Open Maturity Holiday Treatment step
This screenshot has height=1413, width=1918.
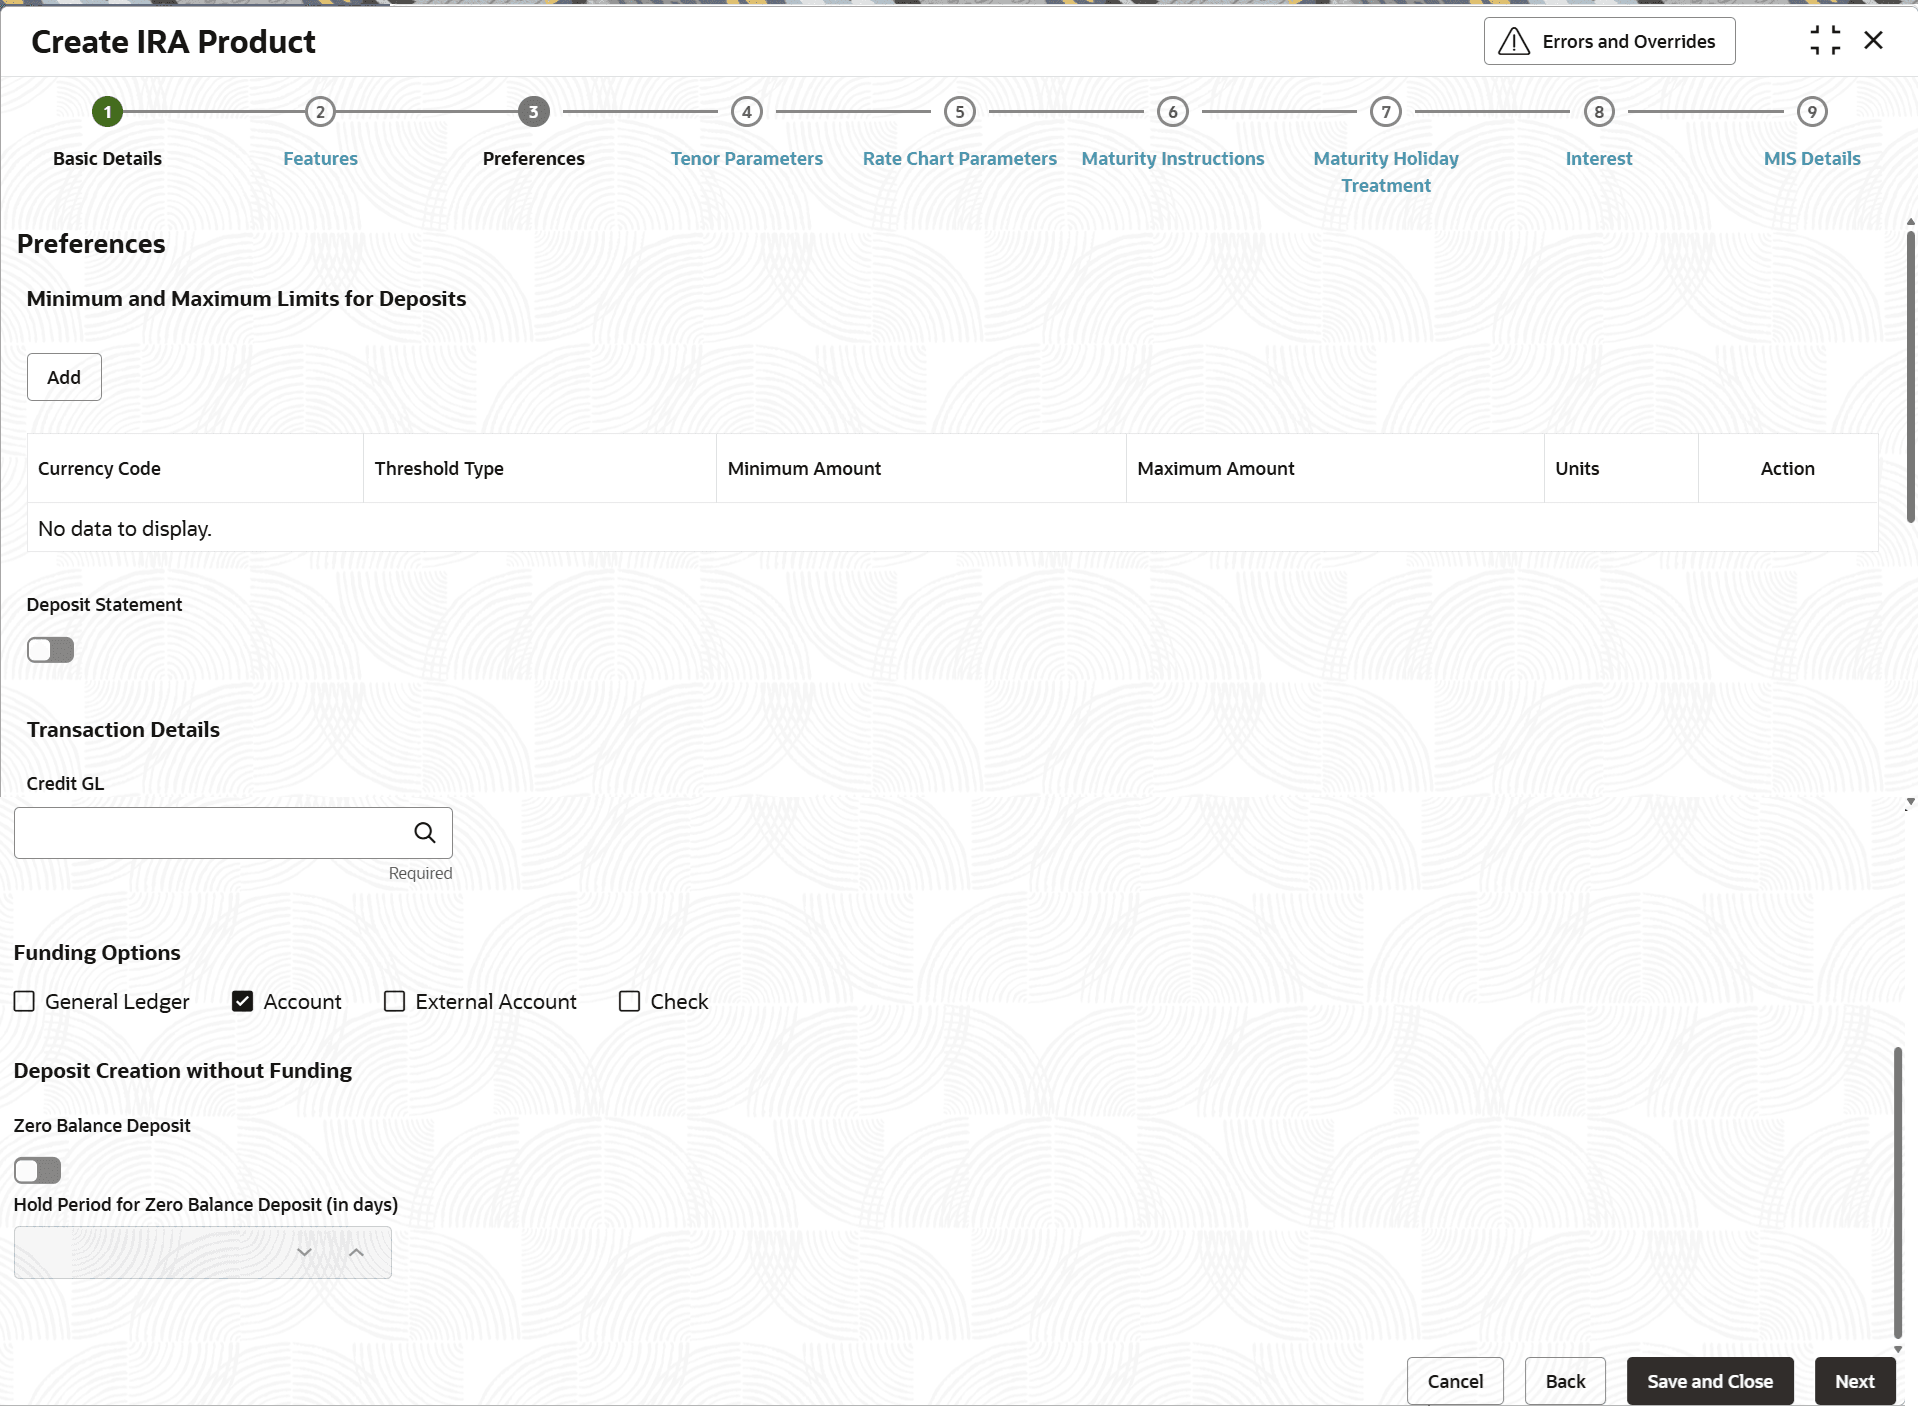pyautogui.click(x=1386, y=172)
